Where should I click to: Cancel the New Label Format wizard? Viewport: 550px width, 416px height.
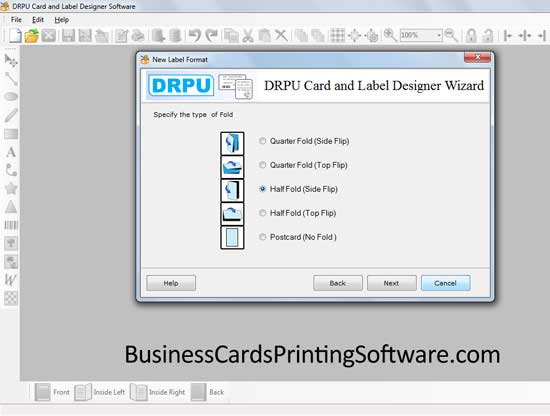point(445,283)
